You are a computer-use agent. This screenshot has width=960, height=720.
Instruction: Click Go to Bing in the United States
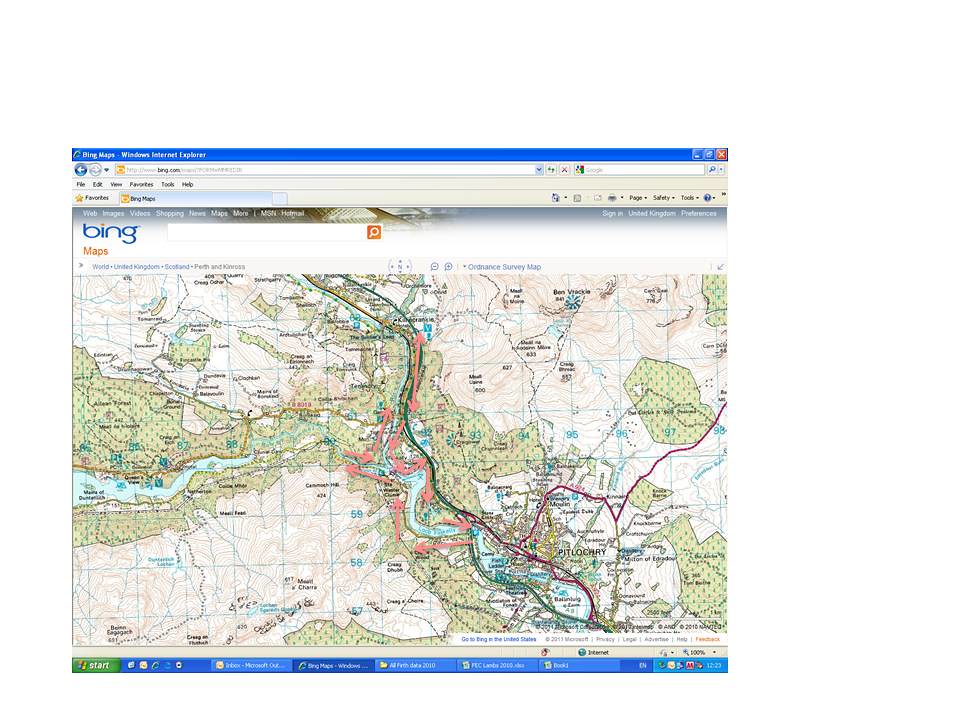(498, 639)
